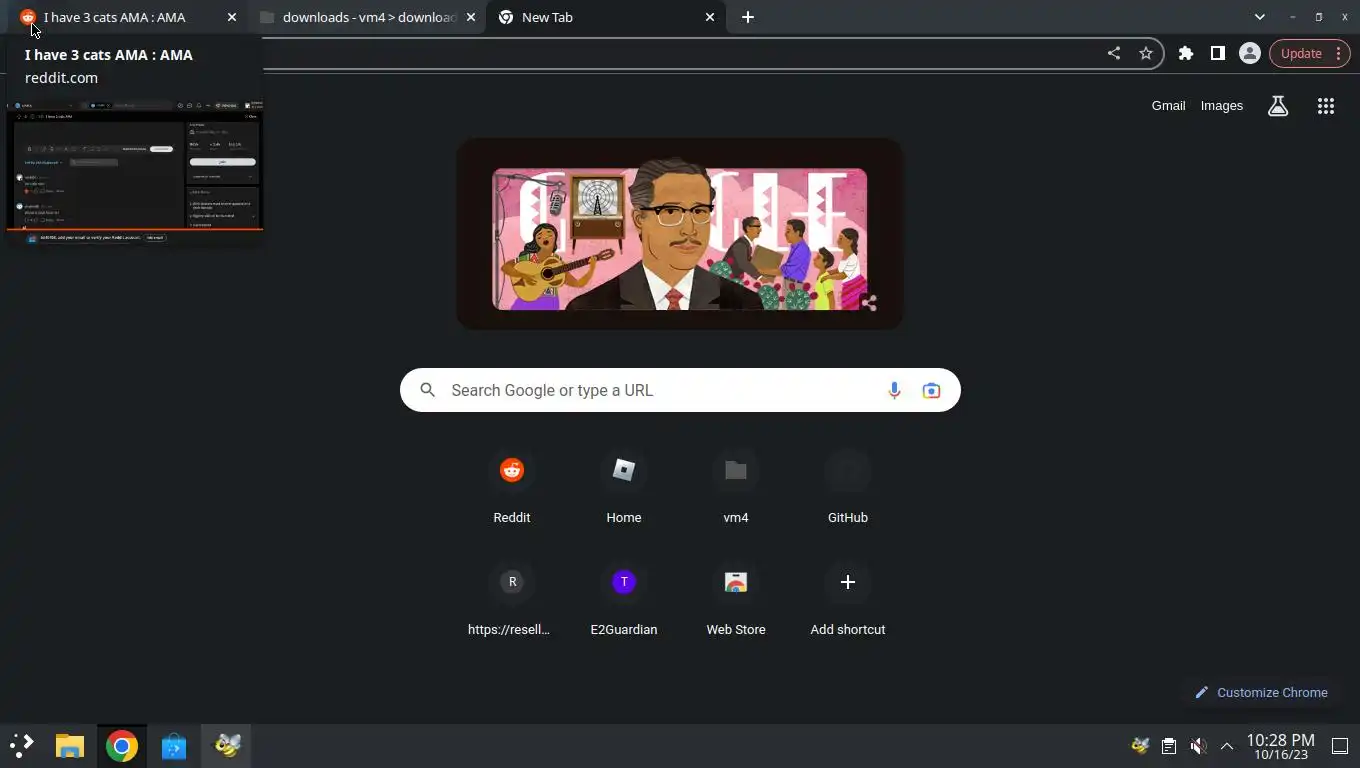The height and width of the screenshot is (768, 1360).
Task: Open the clipboard tray icon
Action: [1169, 746]
